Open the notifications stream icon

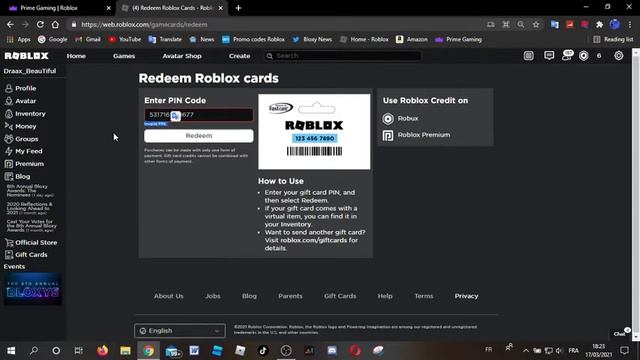pos(529,56)
